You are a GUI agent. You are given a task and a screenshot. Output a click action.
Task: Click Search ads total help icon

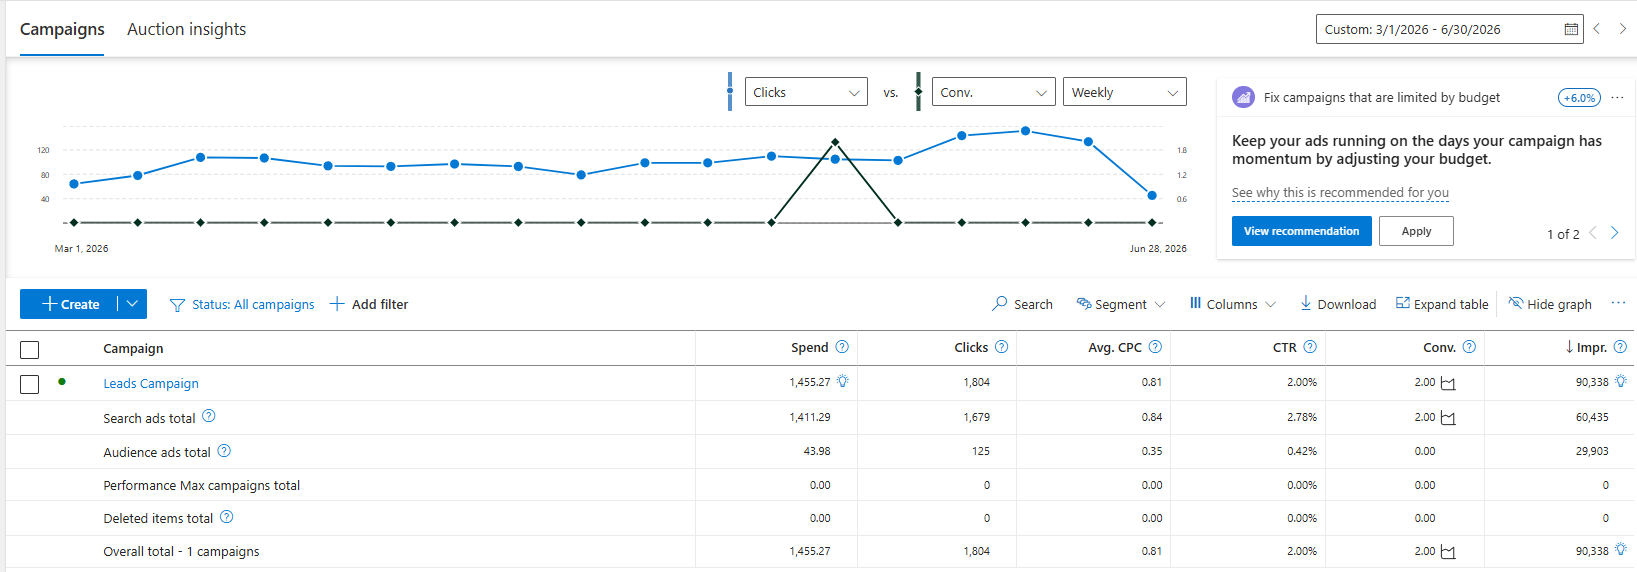(209, 416)
